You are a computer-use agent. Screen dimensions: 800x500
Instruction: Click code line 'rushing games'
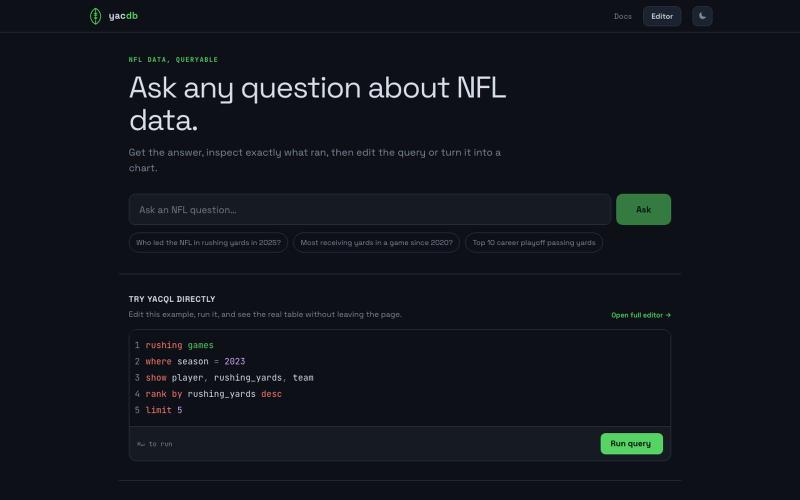[x=180, y=345]
